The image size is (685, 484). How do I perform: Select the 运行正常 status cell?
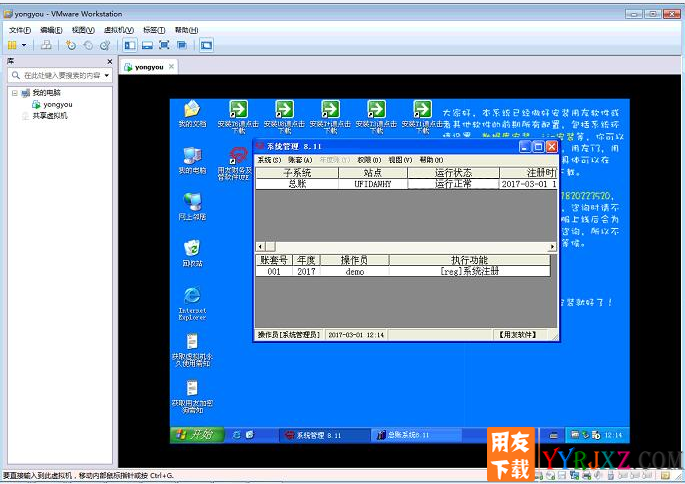[453, 184]
